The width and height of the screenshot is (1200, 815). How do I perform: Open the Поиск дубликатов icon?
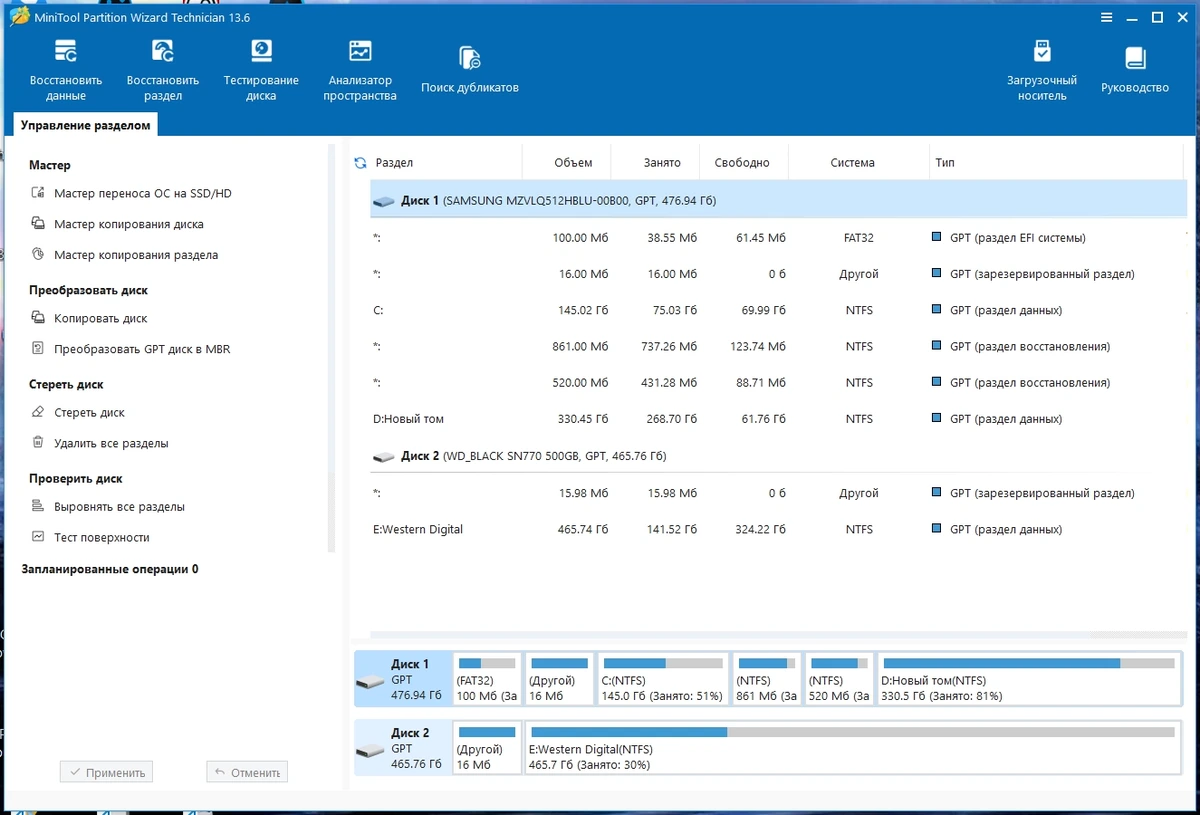tap(469, 58)
